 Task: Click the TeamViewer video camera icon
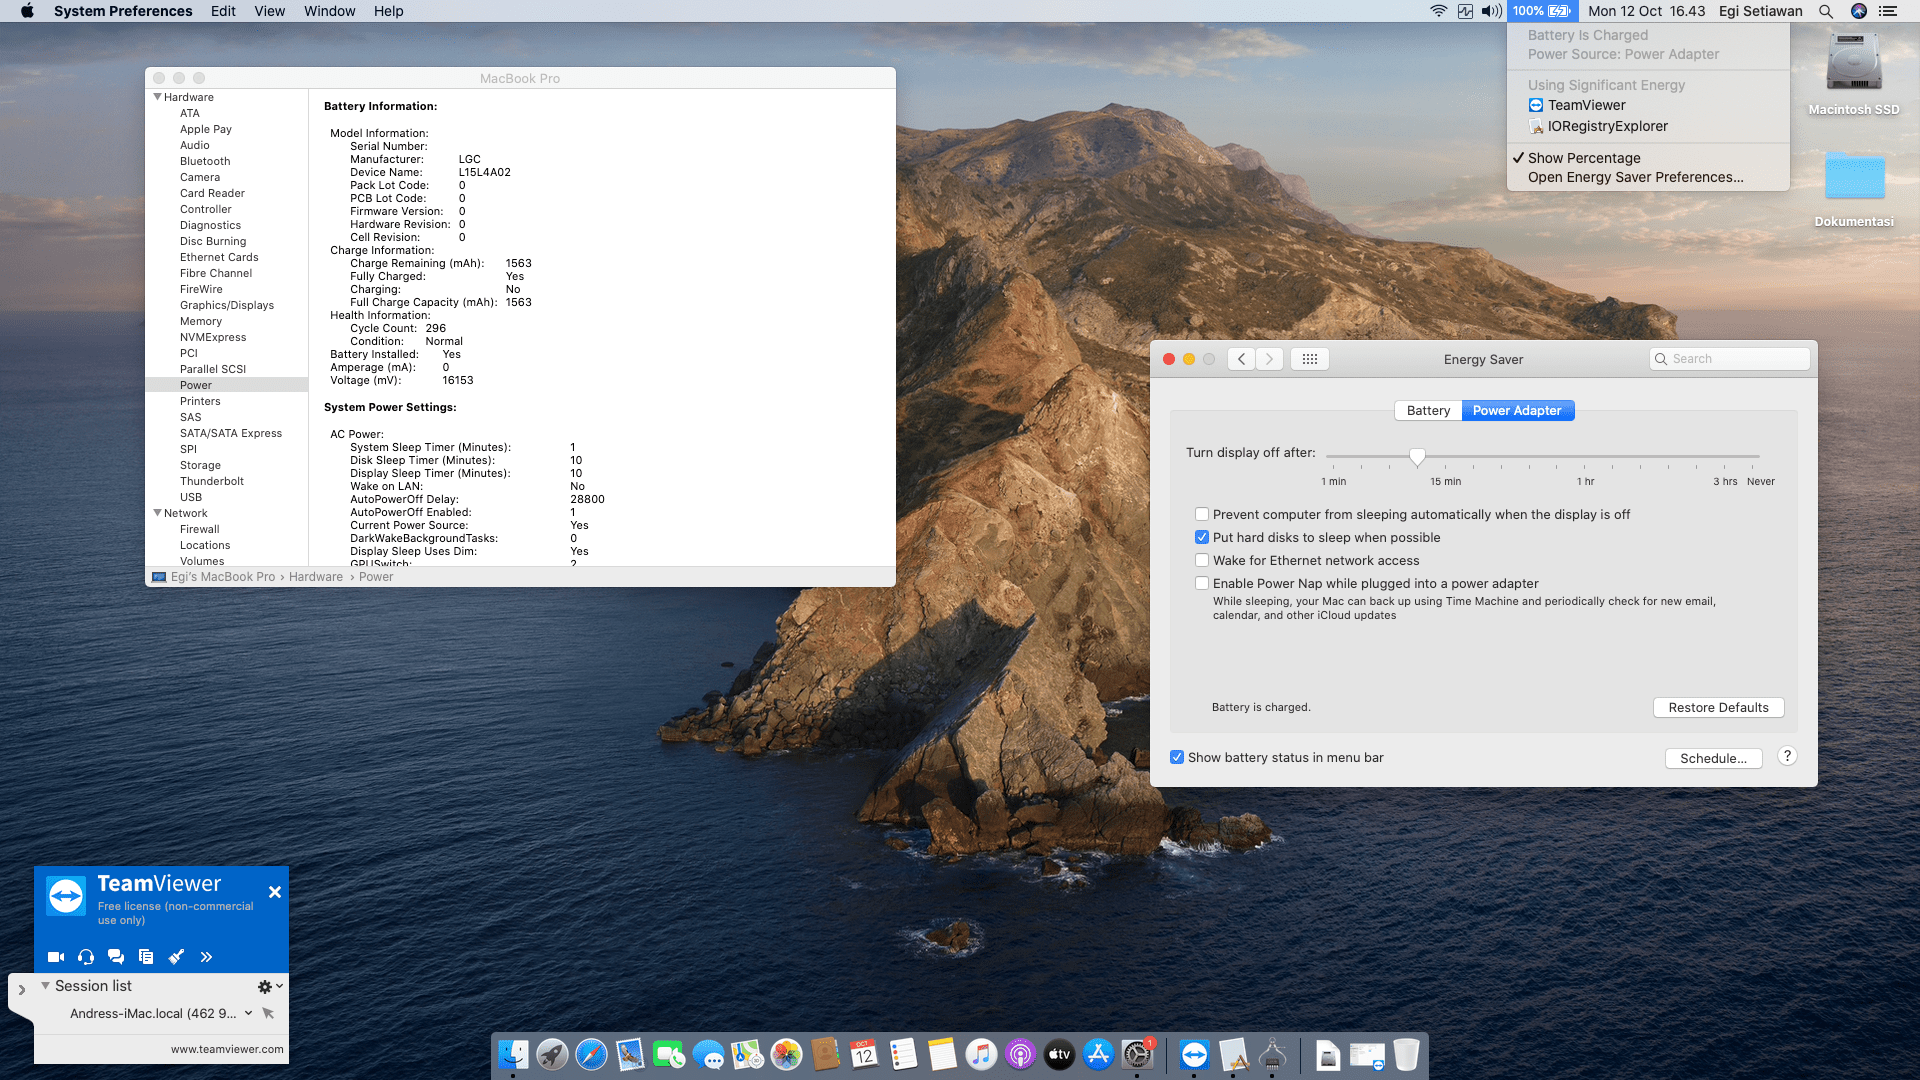(56, 957)
